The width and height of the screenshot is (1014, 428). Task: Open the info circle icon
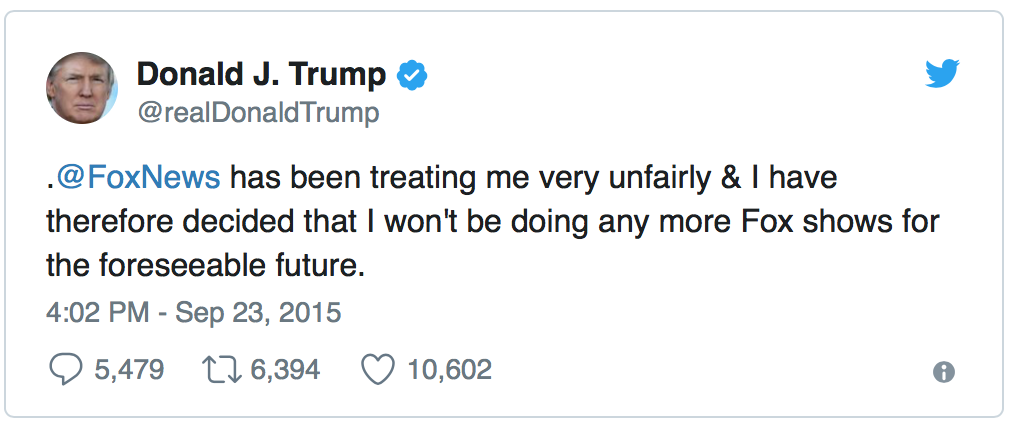coord(943,372)
